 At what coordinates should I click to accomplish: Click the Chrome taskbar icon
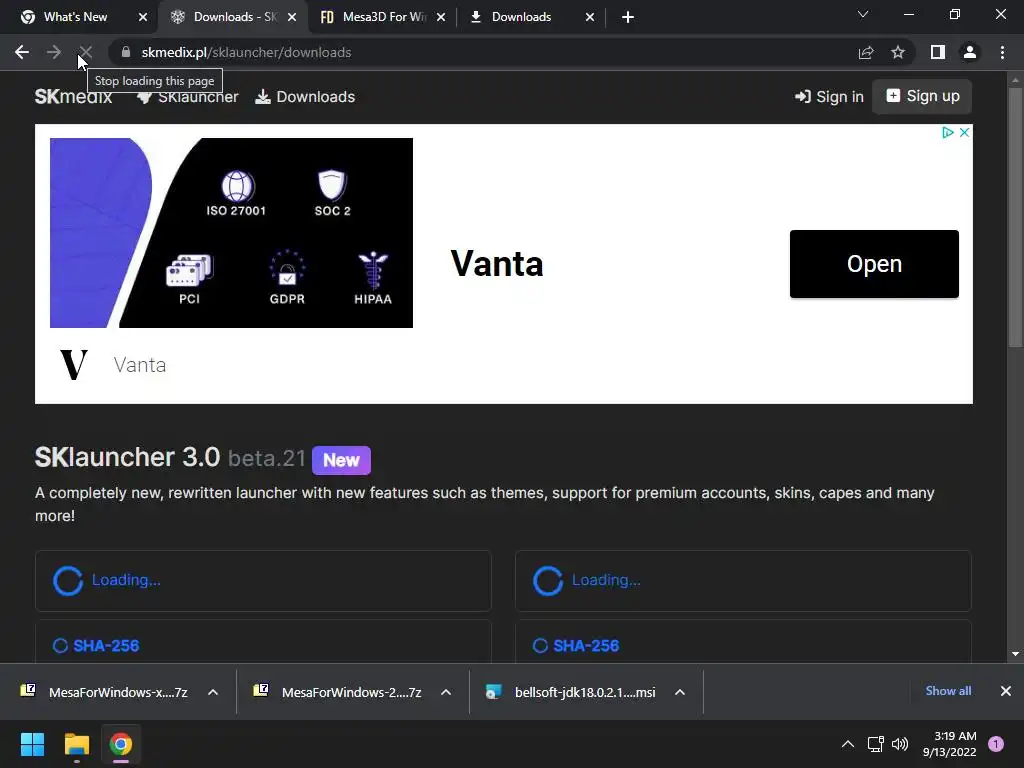click(x=121, y=744)
